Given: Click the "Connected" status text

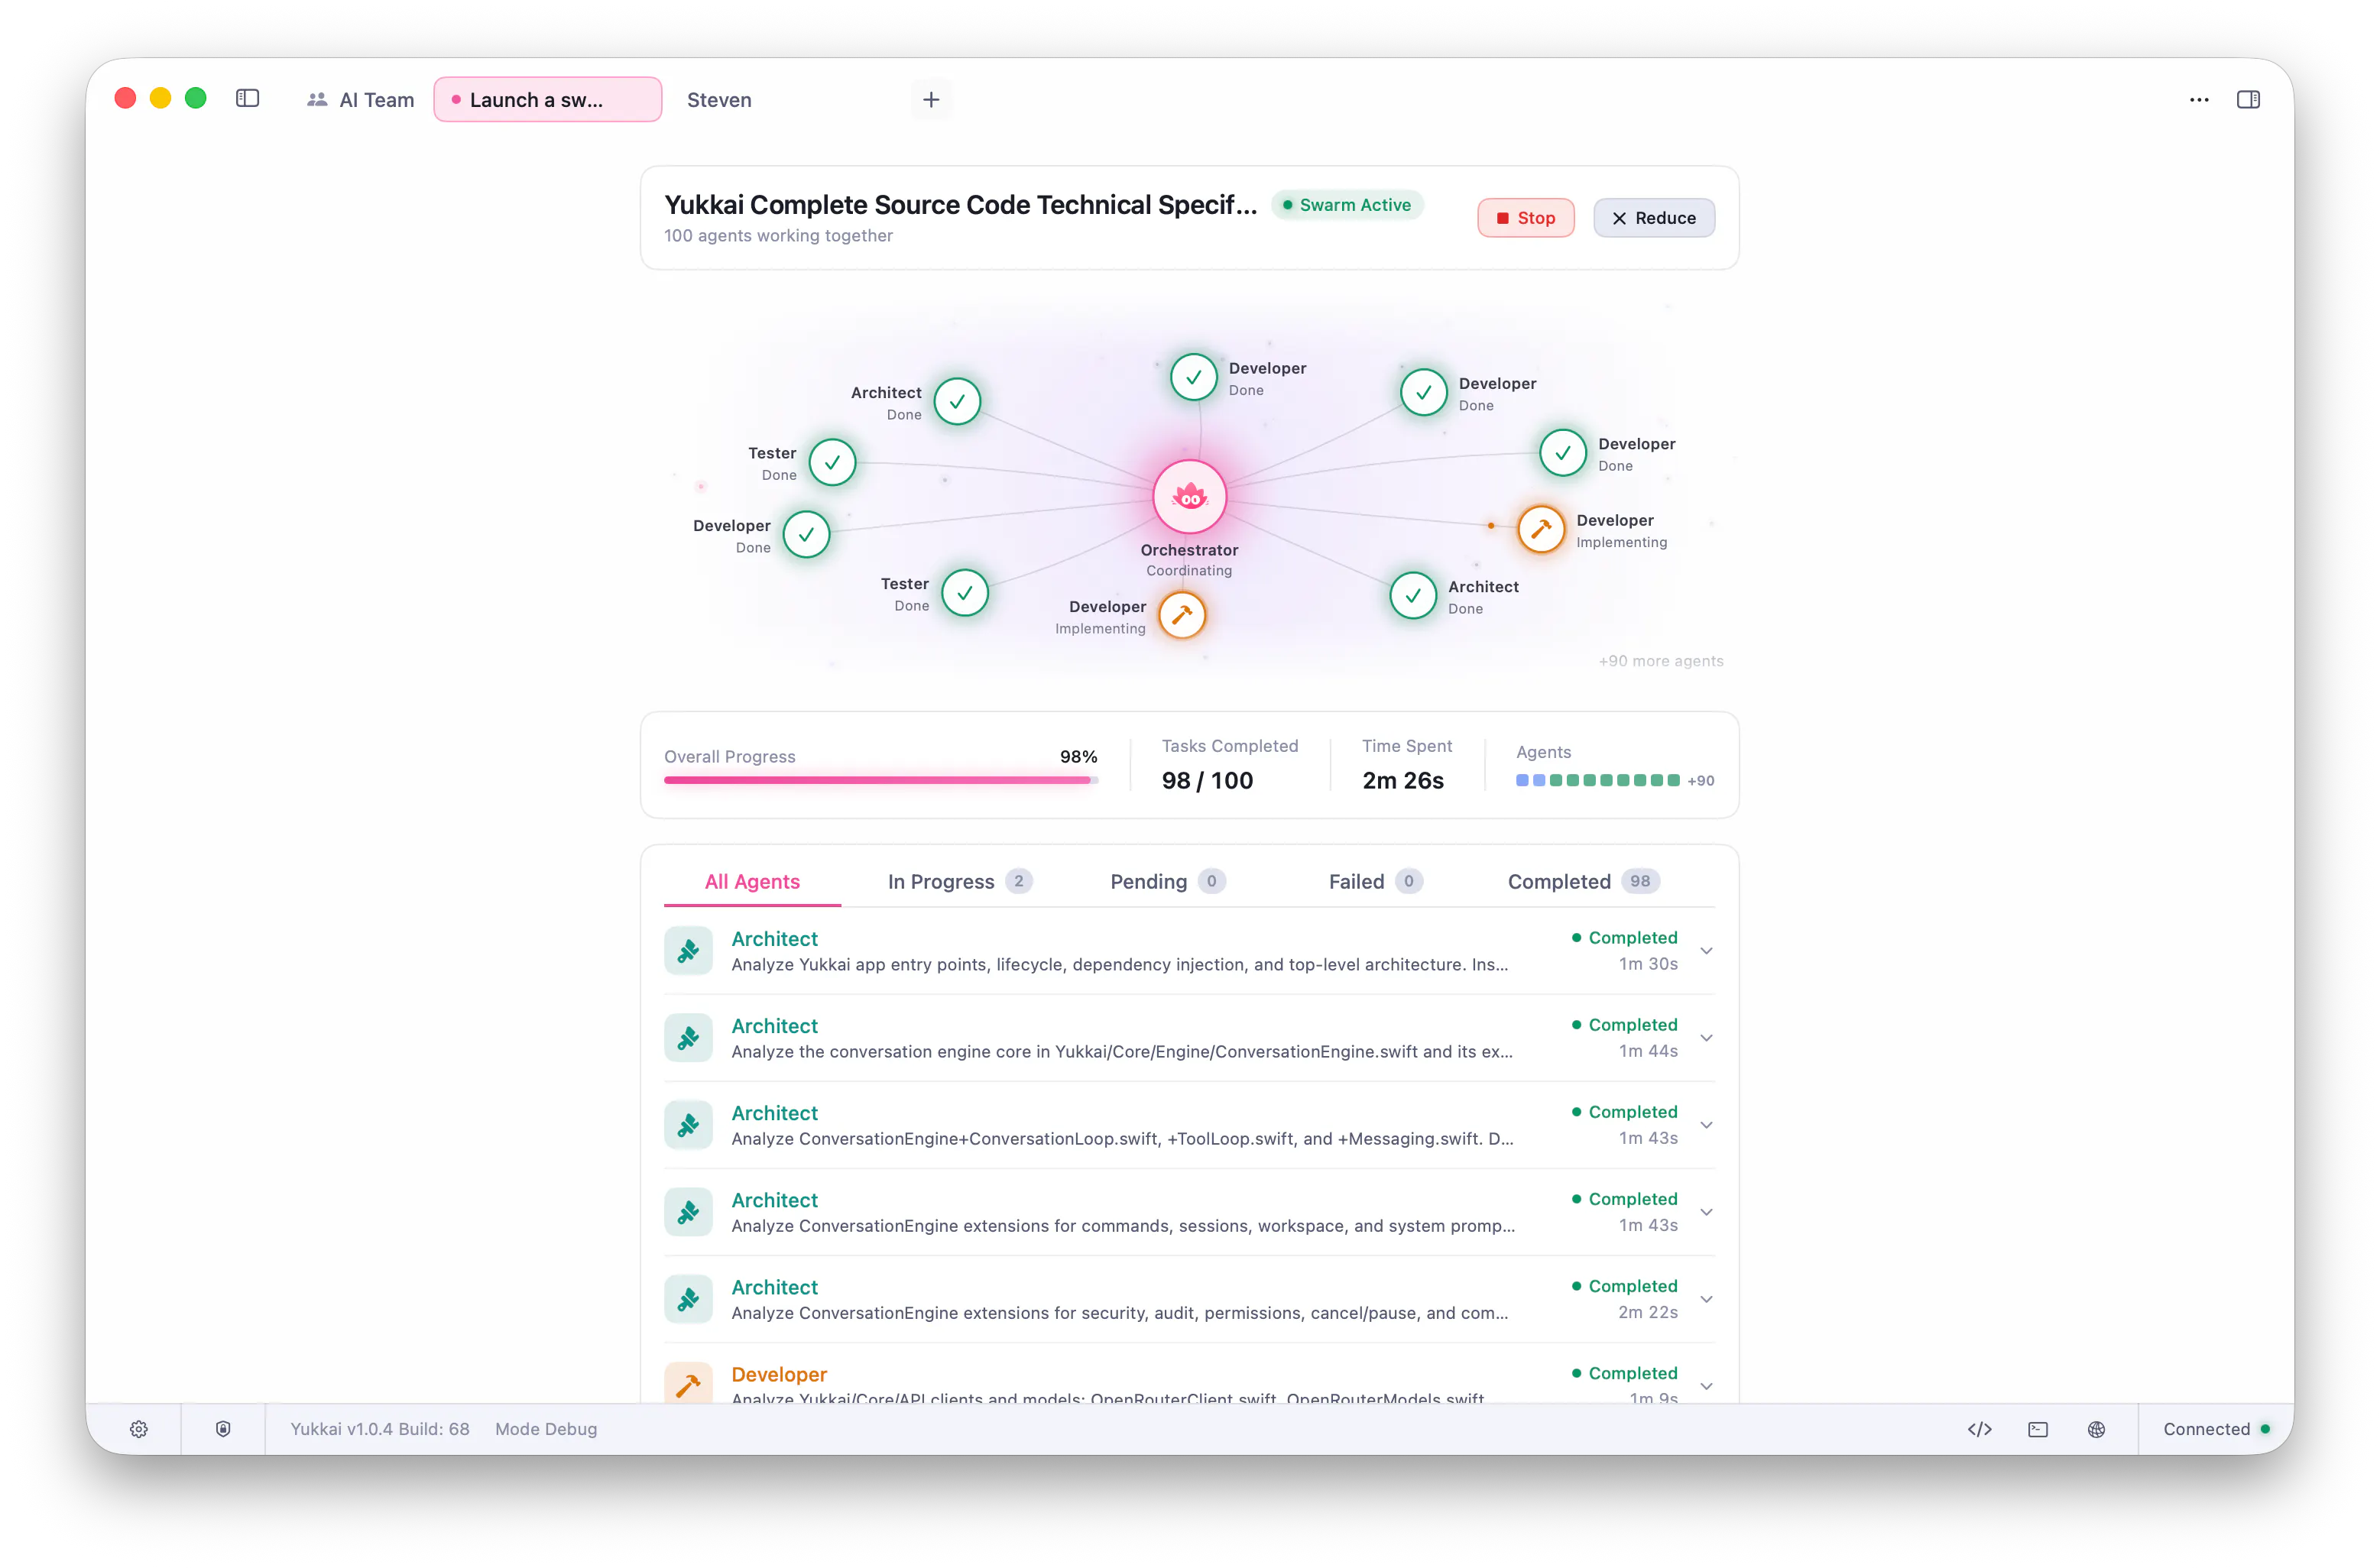Looking at the screenshot, I should click(x=2206, y=1429).
